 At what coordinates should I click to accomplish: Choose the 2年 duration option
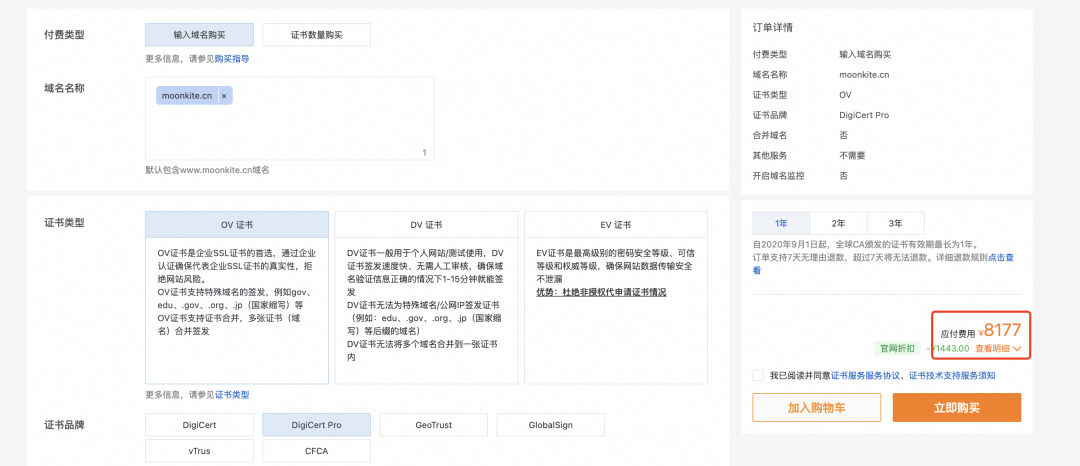[x=838, y=224]
